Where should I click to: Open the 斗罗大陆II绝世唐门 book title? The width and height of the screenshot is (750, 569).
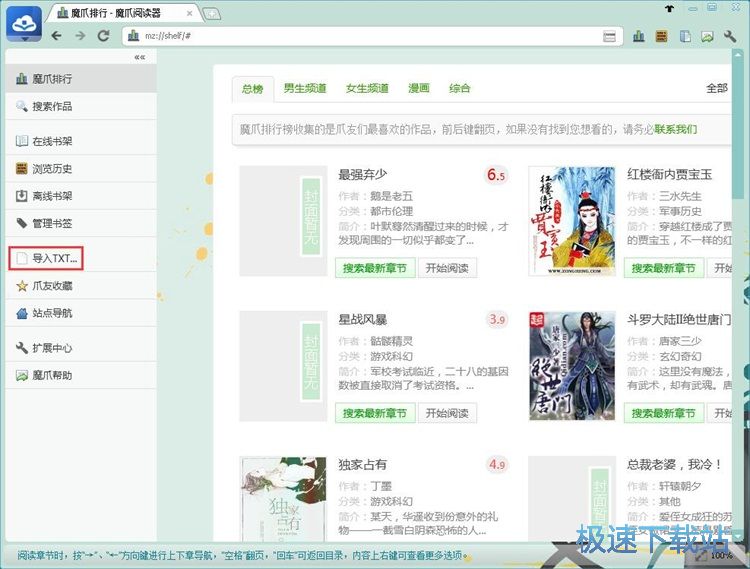679,319
